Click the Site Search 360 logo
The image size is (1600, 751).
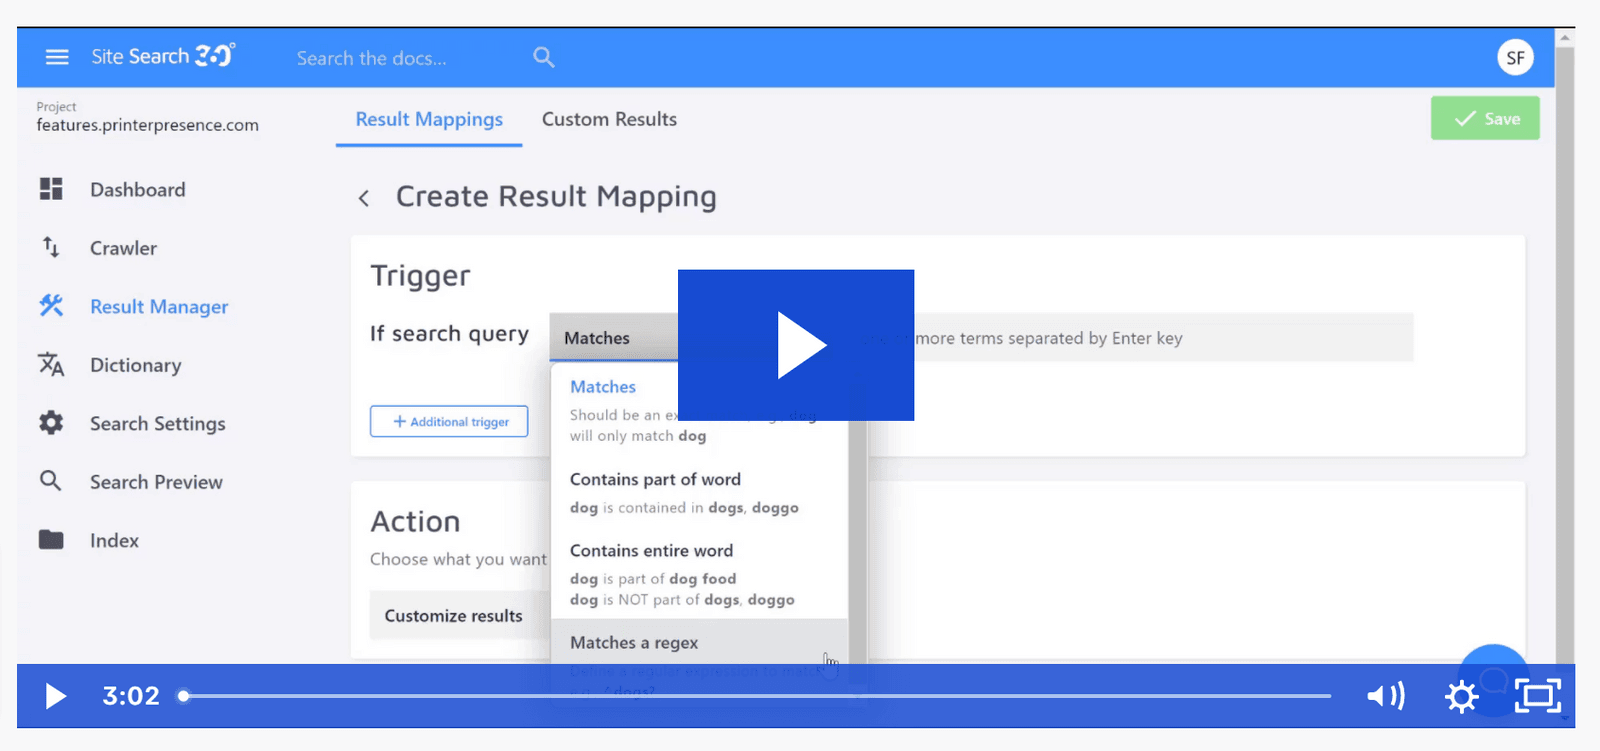[x=163, y=56]
